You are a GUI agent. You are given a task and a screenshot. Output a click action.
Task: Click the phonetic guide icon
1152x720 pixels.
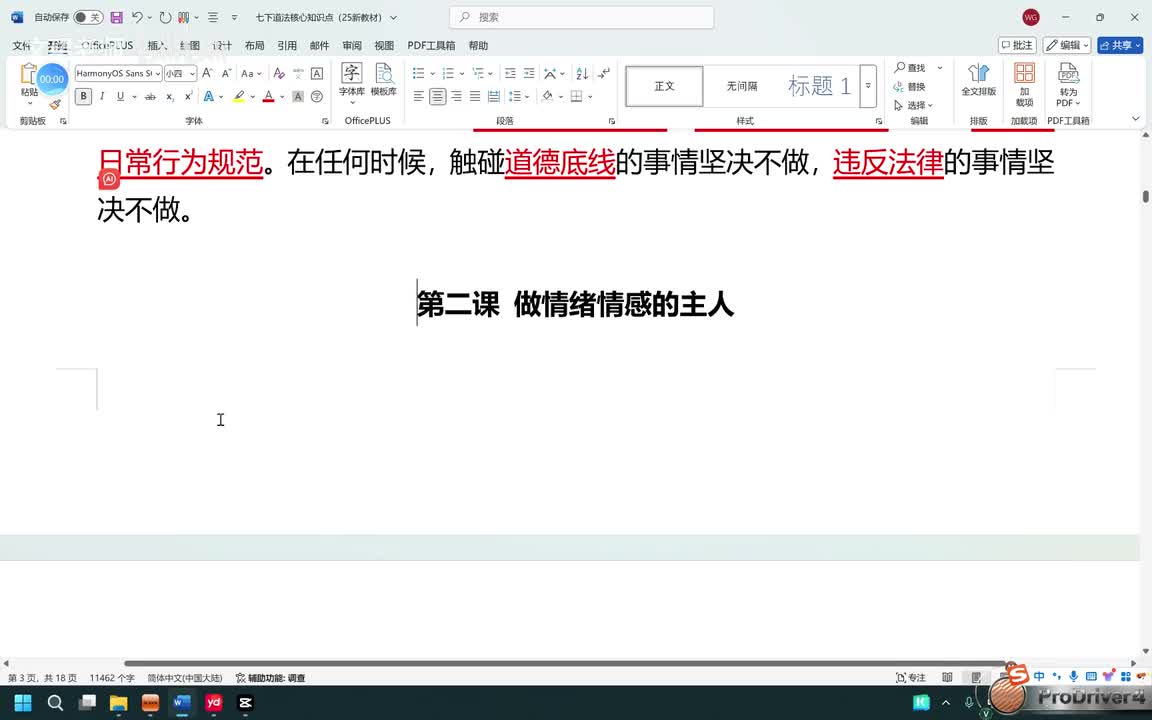point(298,73)
